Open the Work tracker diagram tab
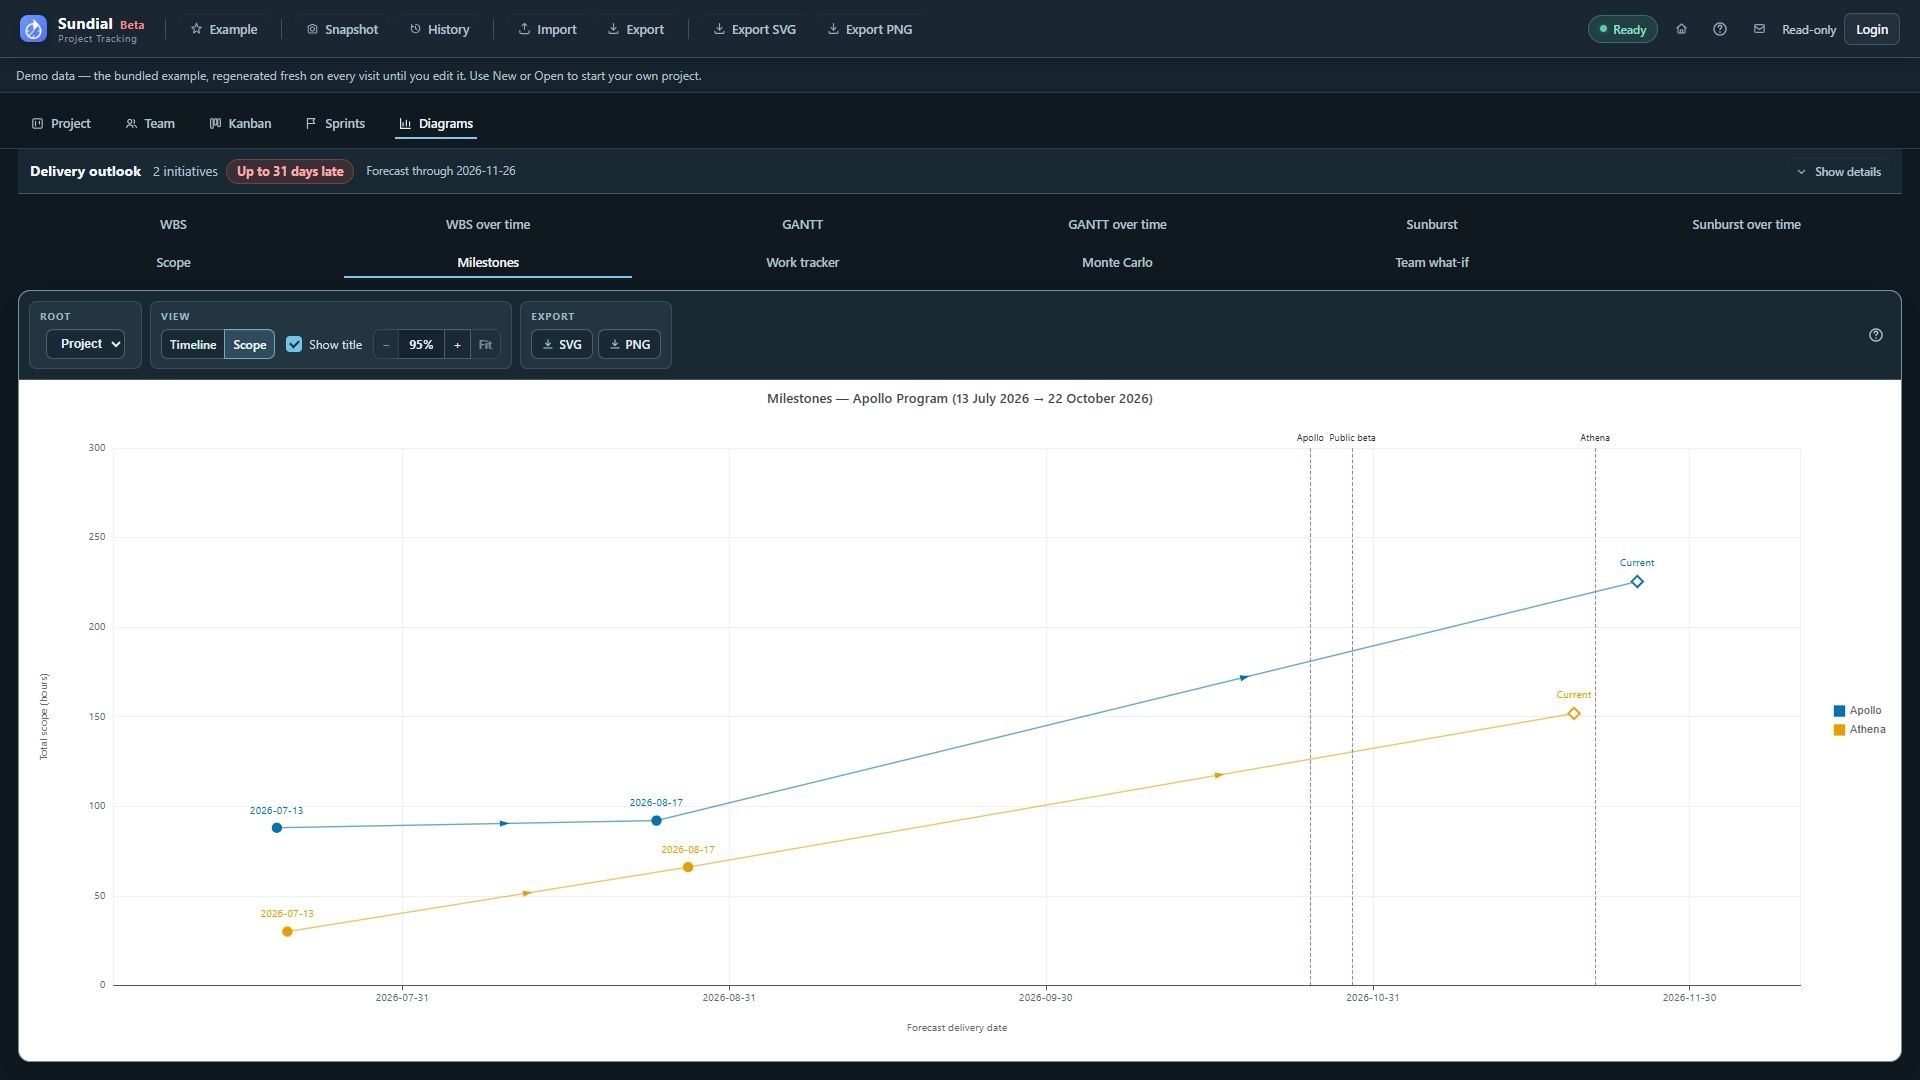 pos(802,262)
